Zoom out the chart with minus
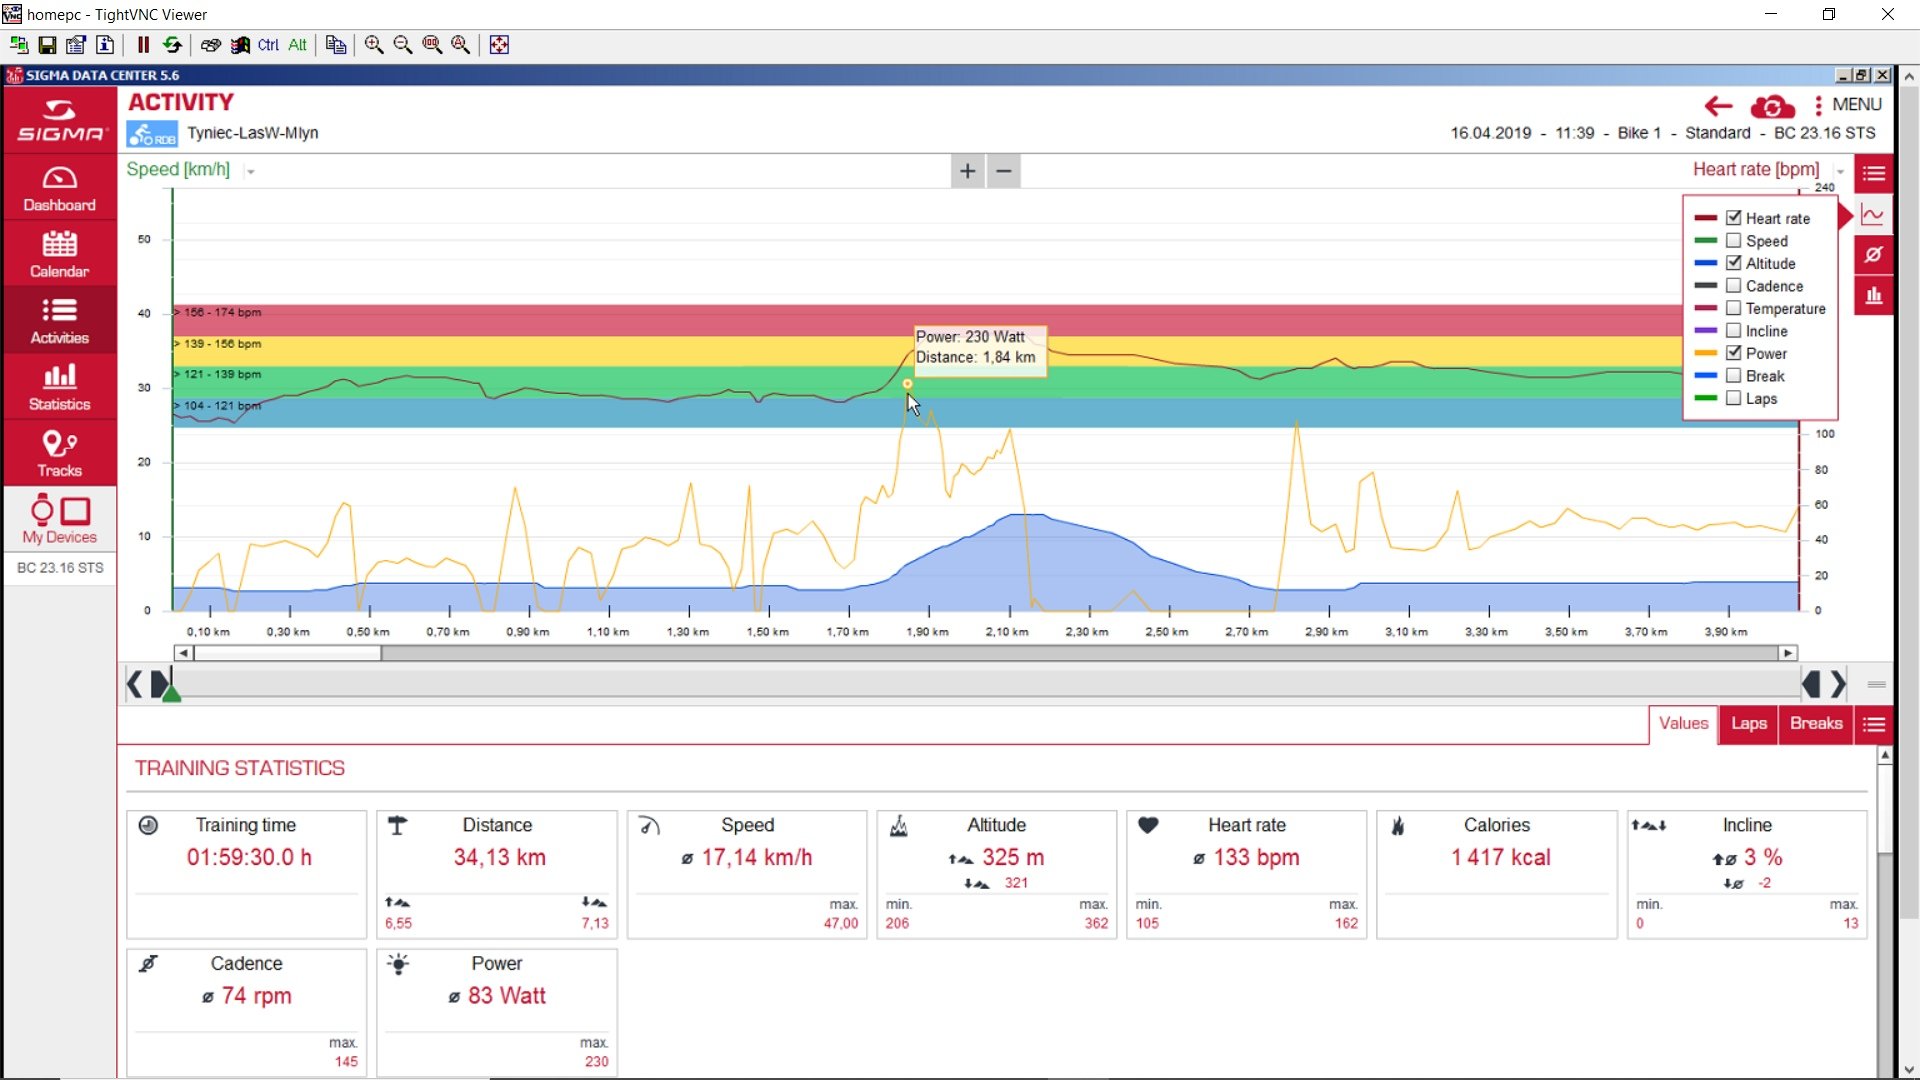The width and height of the screenshot is (1920, 1080). point(1004,171)
